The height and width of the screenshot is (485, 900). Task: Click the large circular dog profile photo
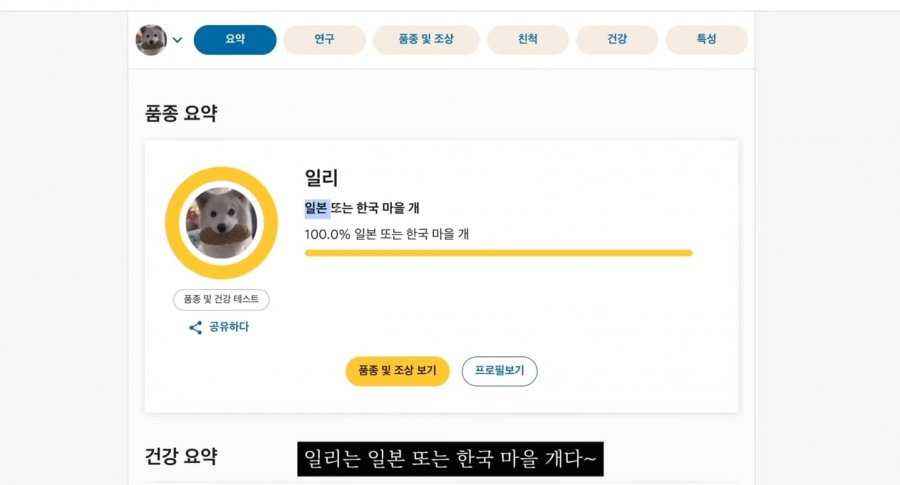221,222
